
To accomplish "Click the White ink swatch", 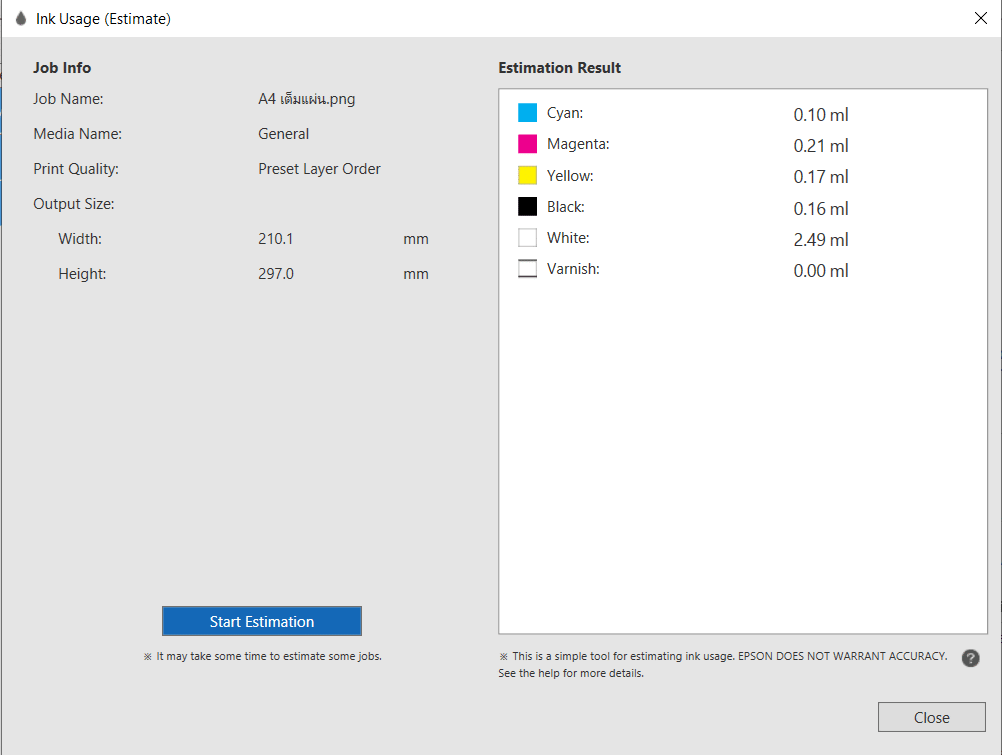I will tap(528, 238).
